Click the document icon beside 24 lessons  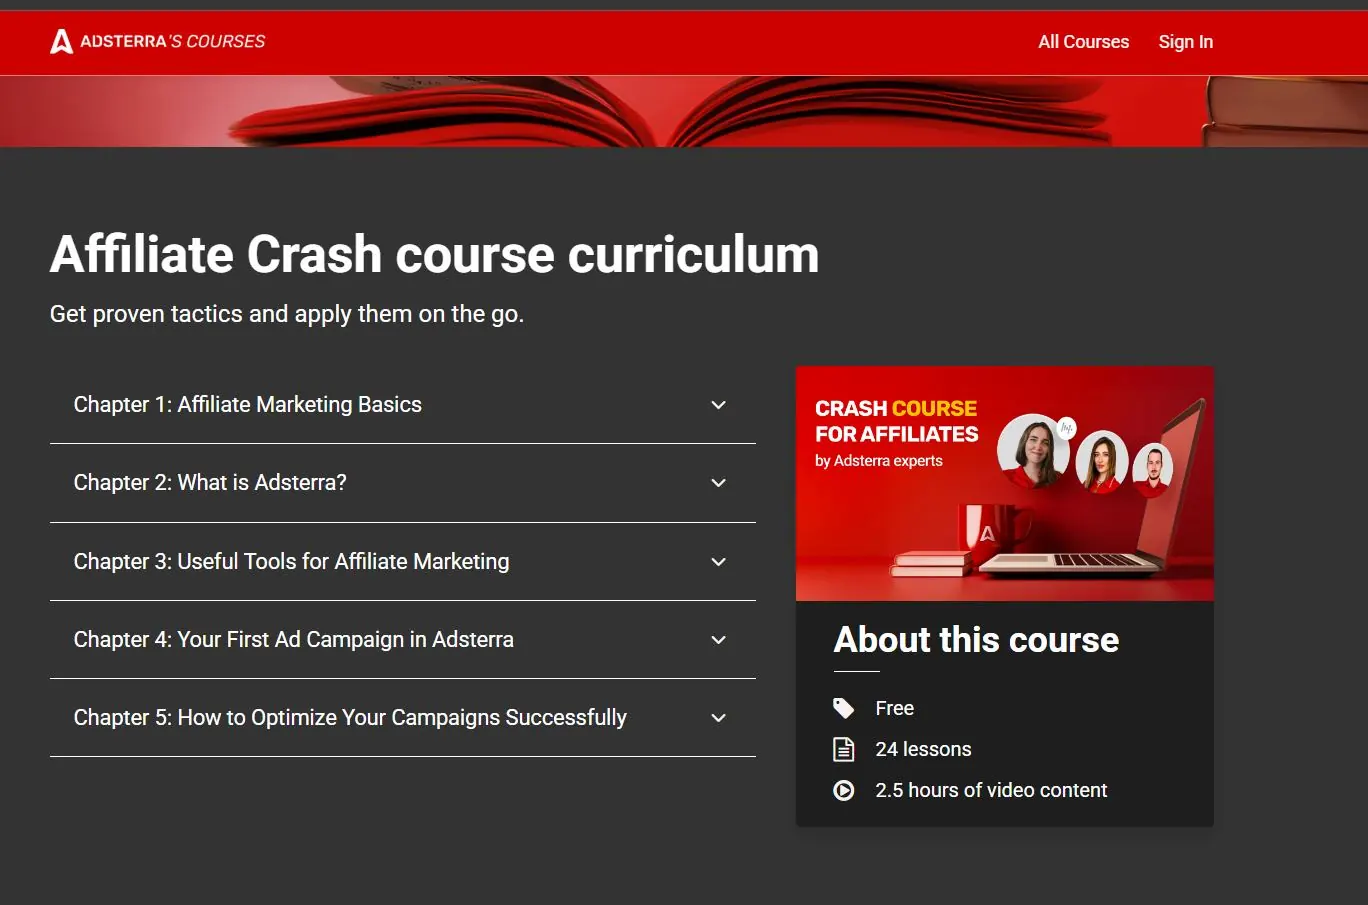coord(844,749)
